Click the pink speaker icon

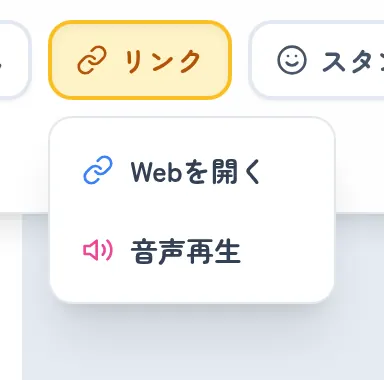click(x=98, y=250)
